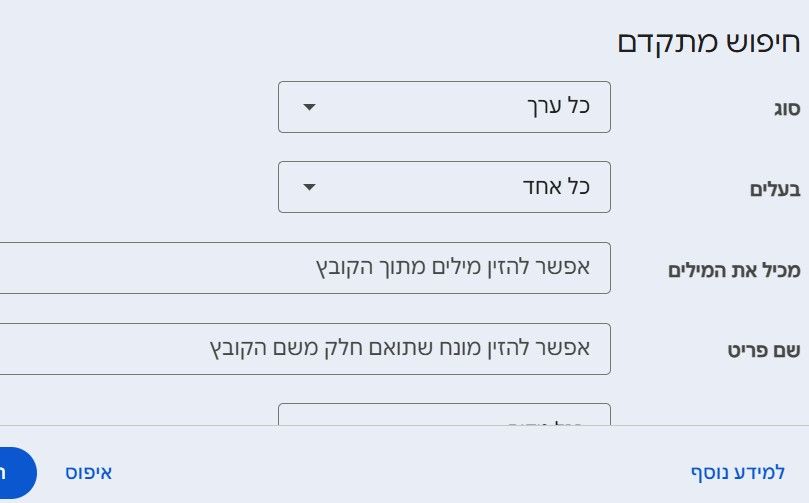This screenshot has height=503, width=809.
Task: Open the סוג dropdown showing כל ערך
Action: [444, 107]
